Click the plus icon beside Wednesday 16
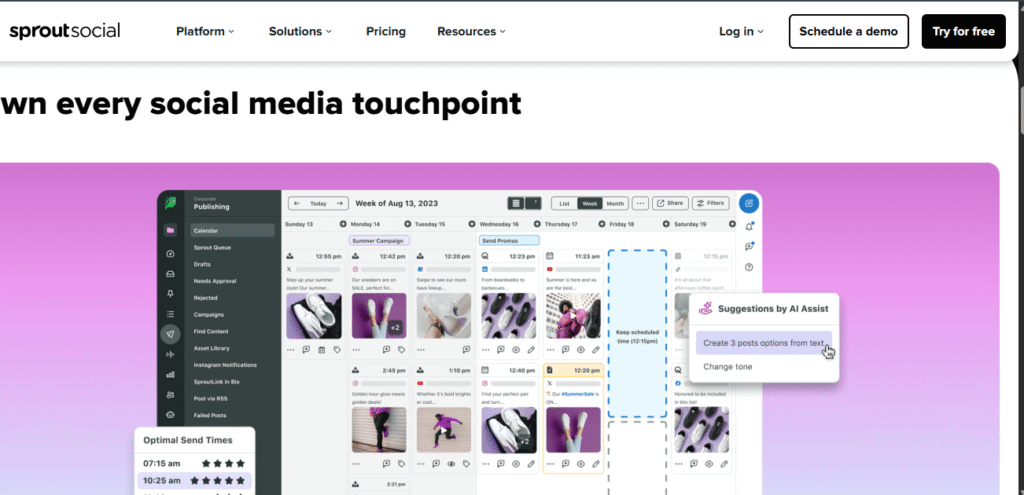Image resolution: width=1024 pixels, height=495 pixels. click(x=537, y=224)
